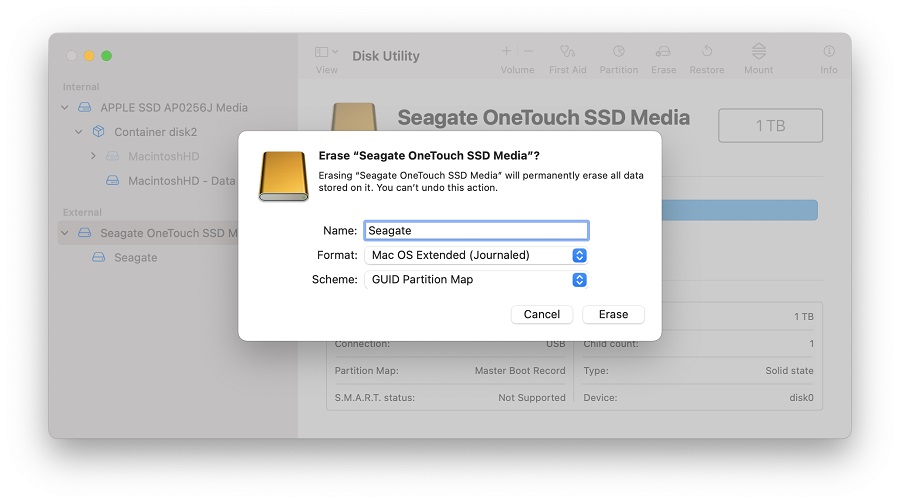This screenshot has width=900, height=503.
Task: Open the Scheme dropdown GUID Partition Map
Action: point(476,280)
